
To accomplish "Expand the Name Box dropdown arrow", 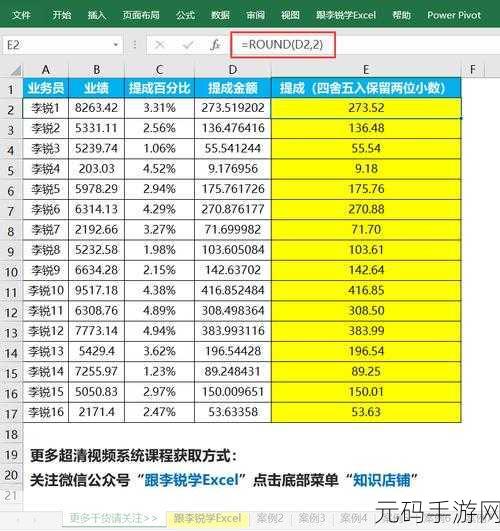I will 116,45.
